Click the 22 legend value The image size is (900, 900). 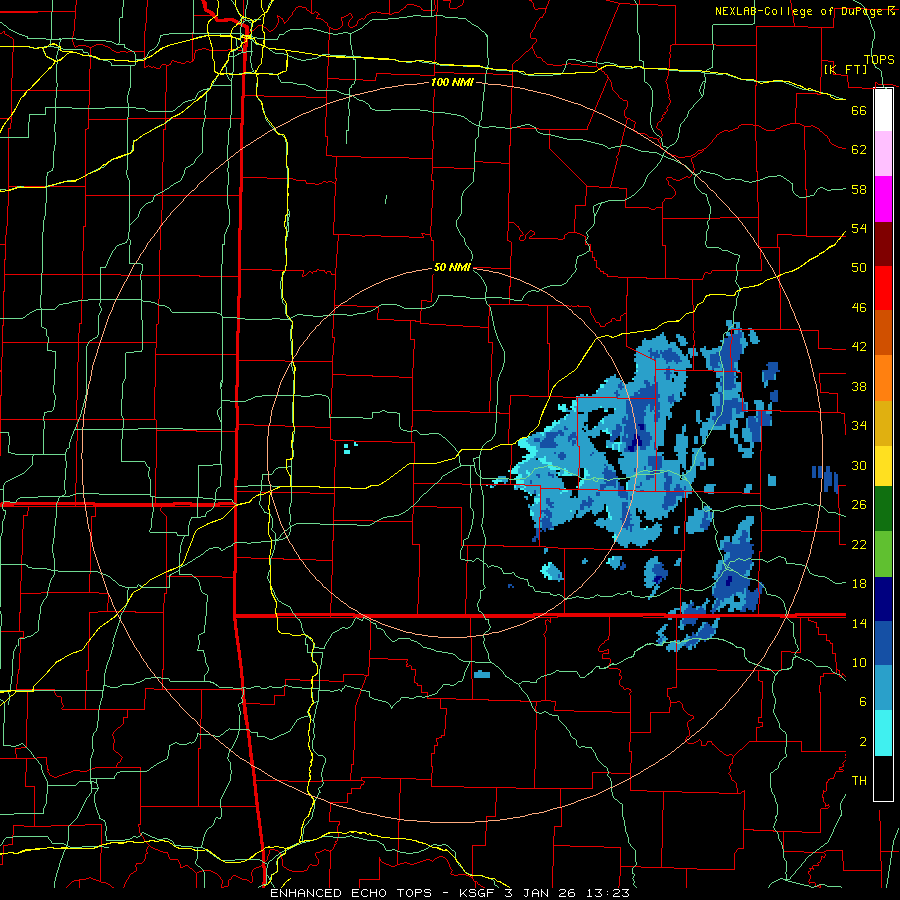[x=859, y=544]
